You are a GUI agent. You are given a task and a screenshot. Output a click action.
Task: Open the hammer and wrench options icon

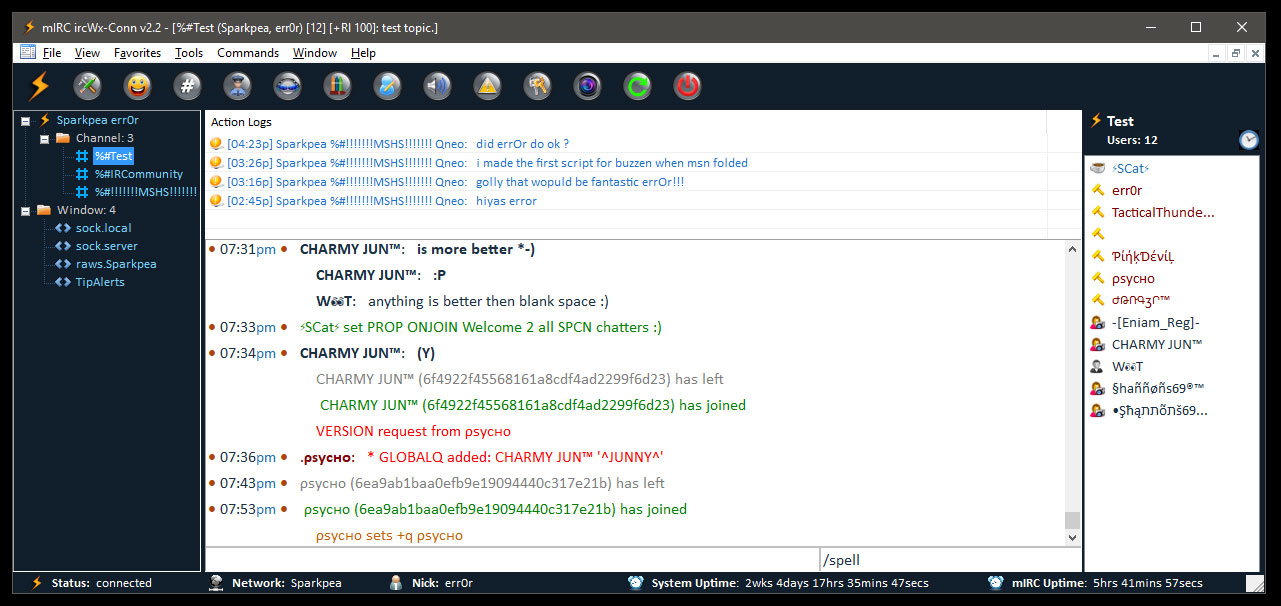[x=88, y=86]
